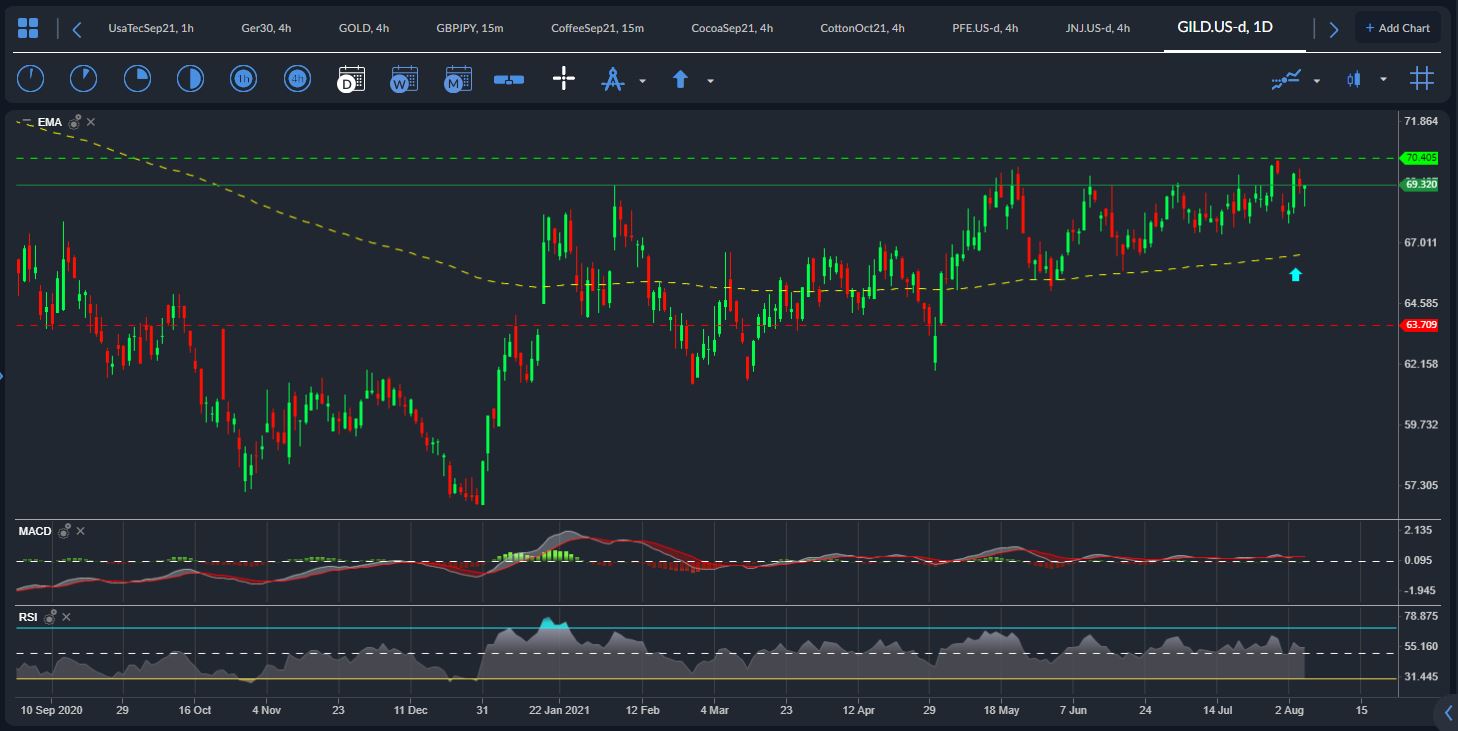This screenshot has height=731, width=1458.
Task: Expand the arrow marker dropdown
Action: pyautogui.click(x=710, y=80)
